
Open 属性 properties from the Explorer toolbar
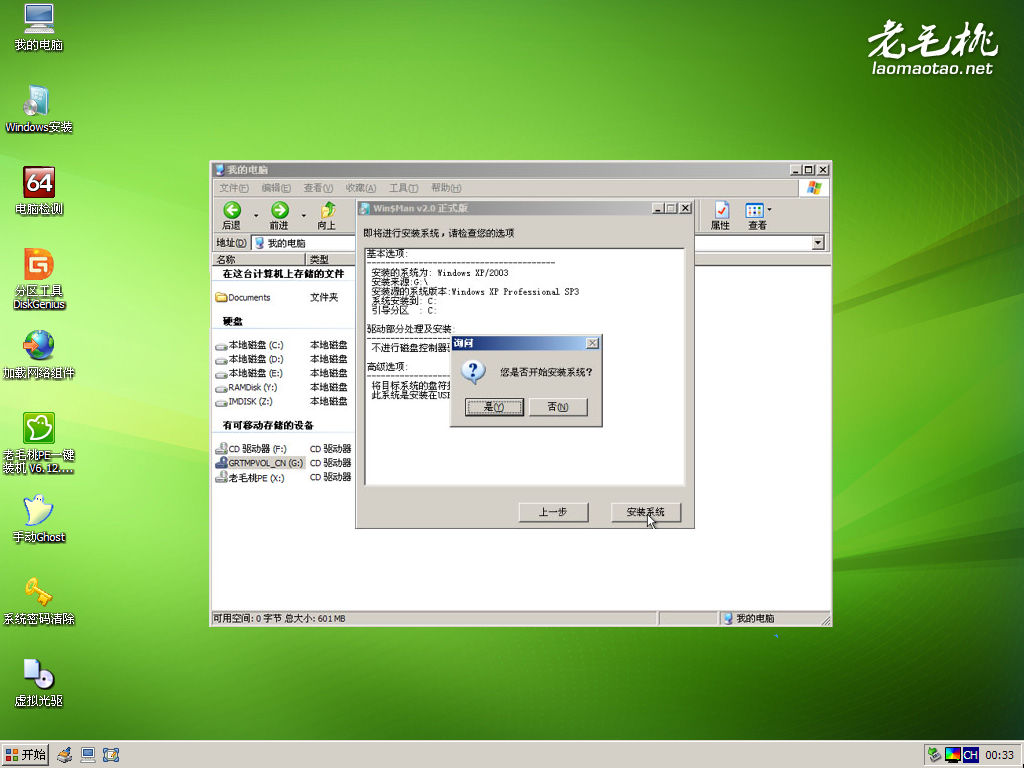click(x=720, y=216)
